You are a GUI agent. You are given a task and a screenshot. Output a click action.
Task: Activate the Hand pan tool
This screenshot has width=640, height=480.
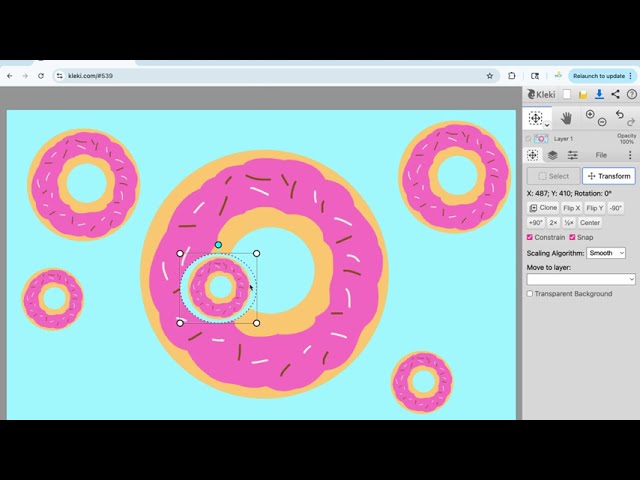coord(566,118)
